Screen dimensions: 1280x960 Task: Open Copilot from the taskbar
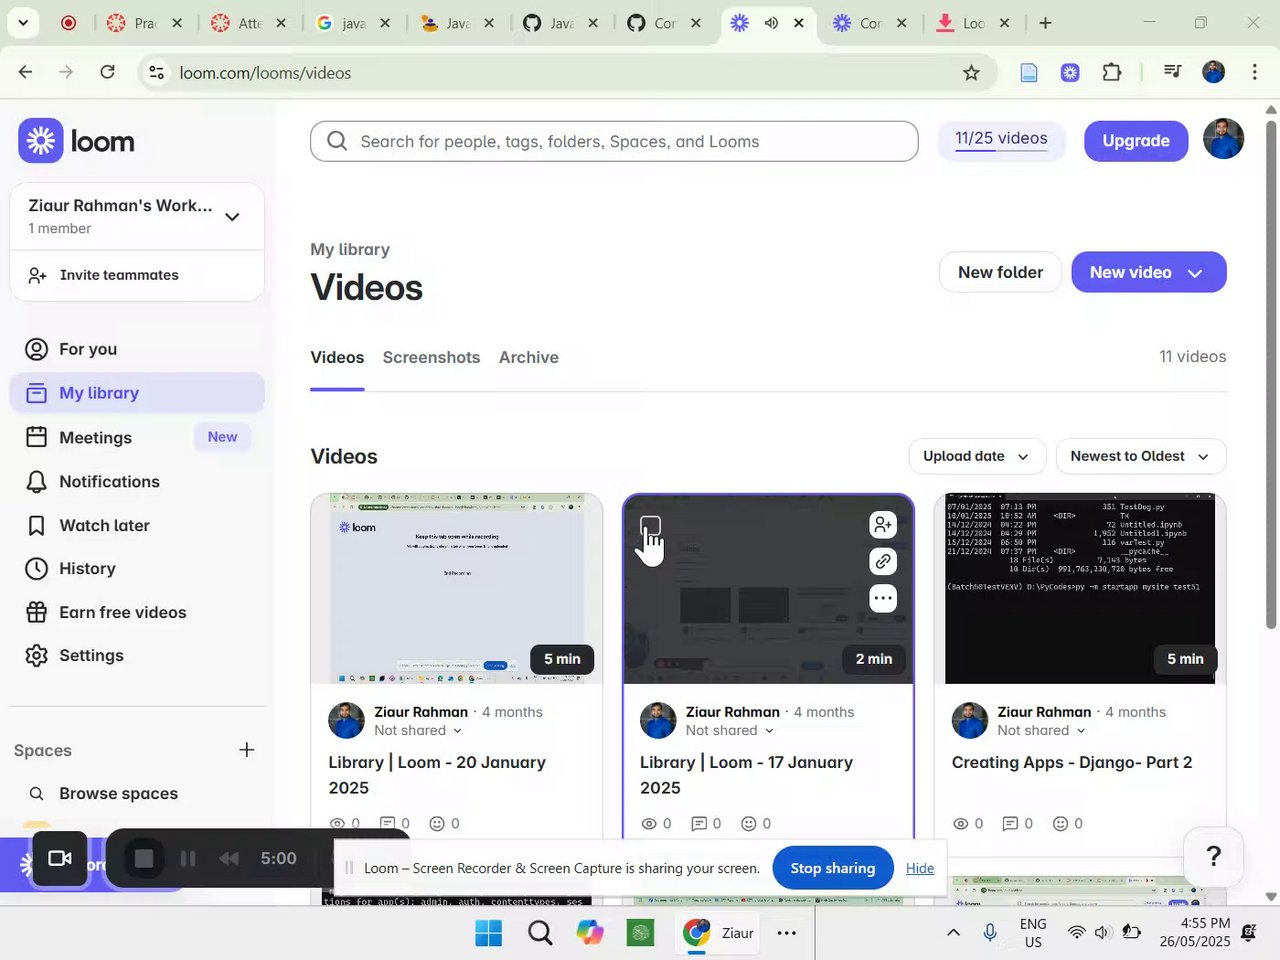pos(590,933)
